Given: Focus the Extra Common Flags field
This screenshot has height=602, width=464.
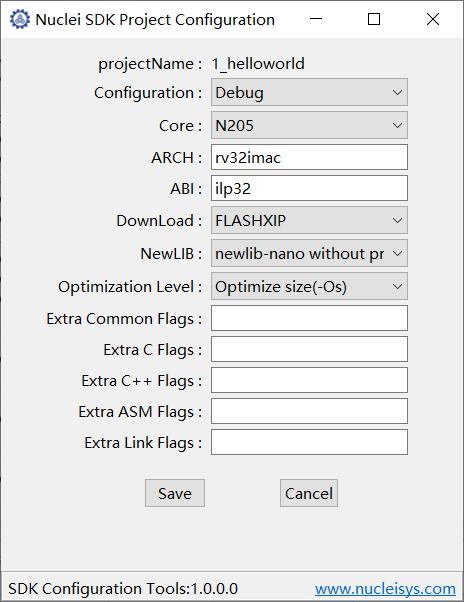Looking at the screenshot, I should [309, 318].
